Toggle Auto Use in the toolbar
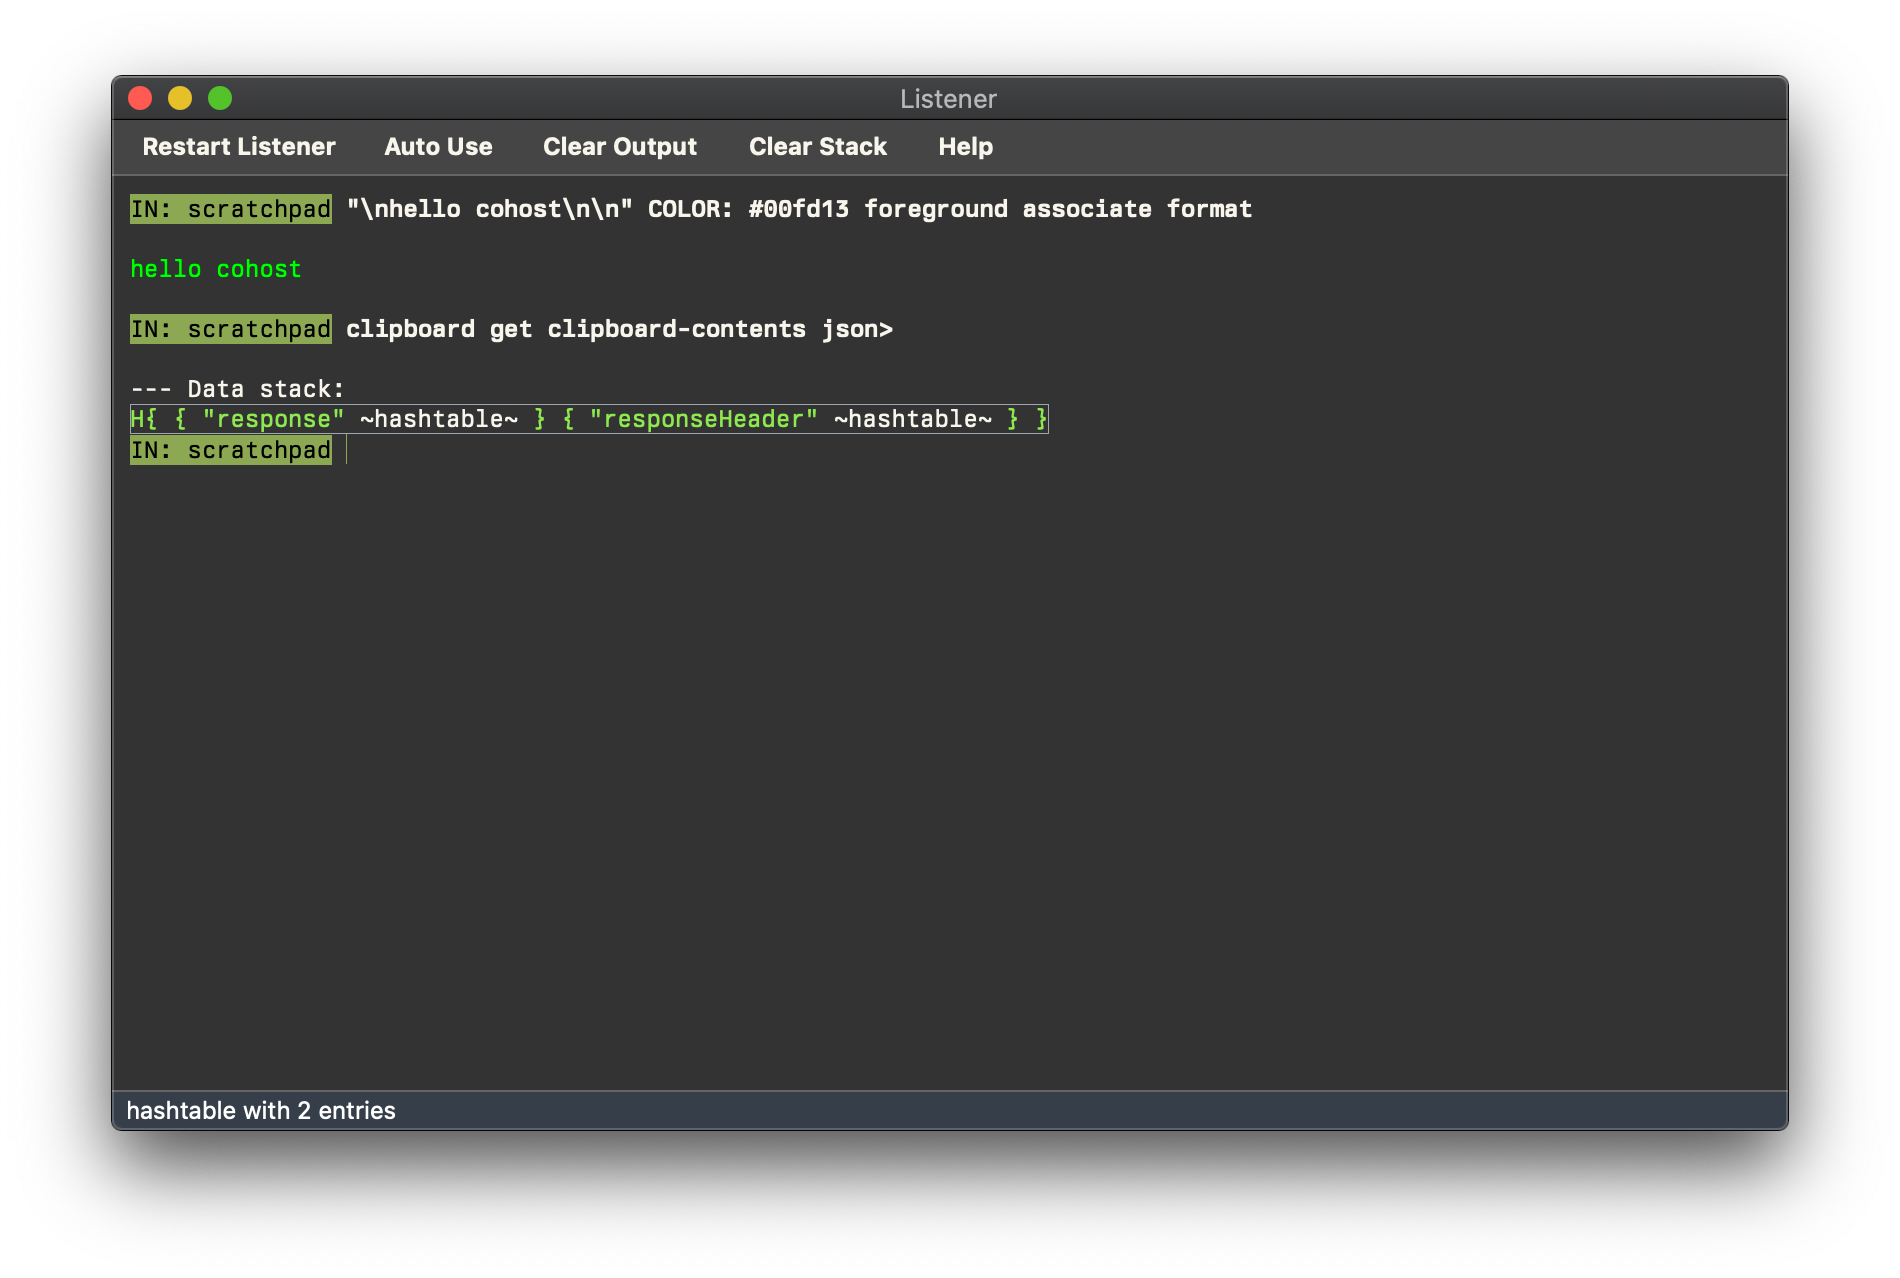Viewport: 1900px width, 1278px height. point(438,147)
